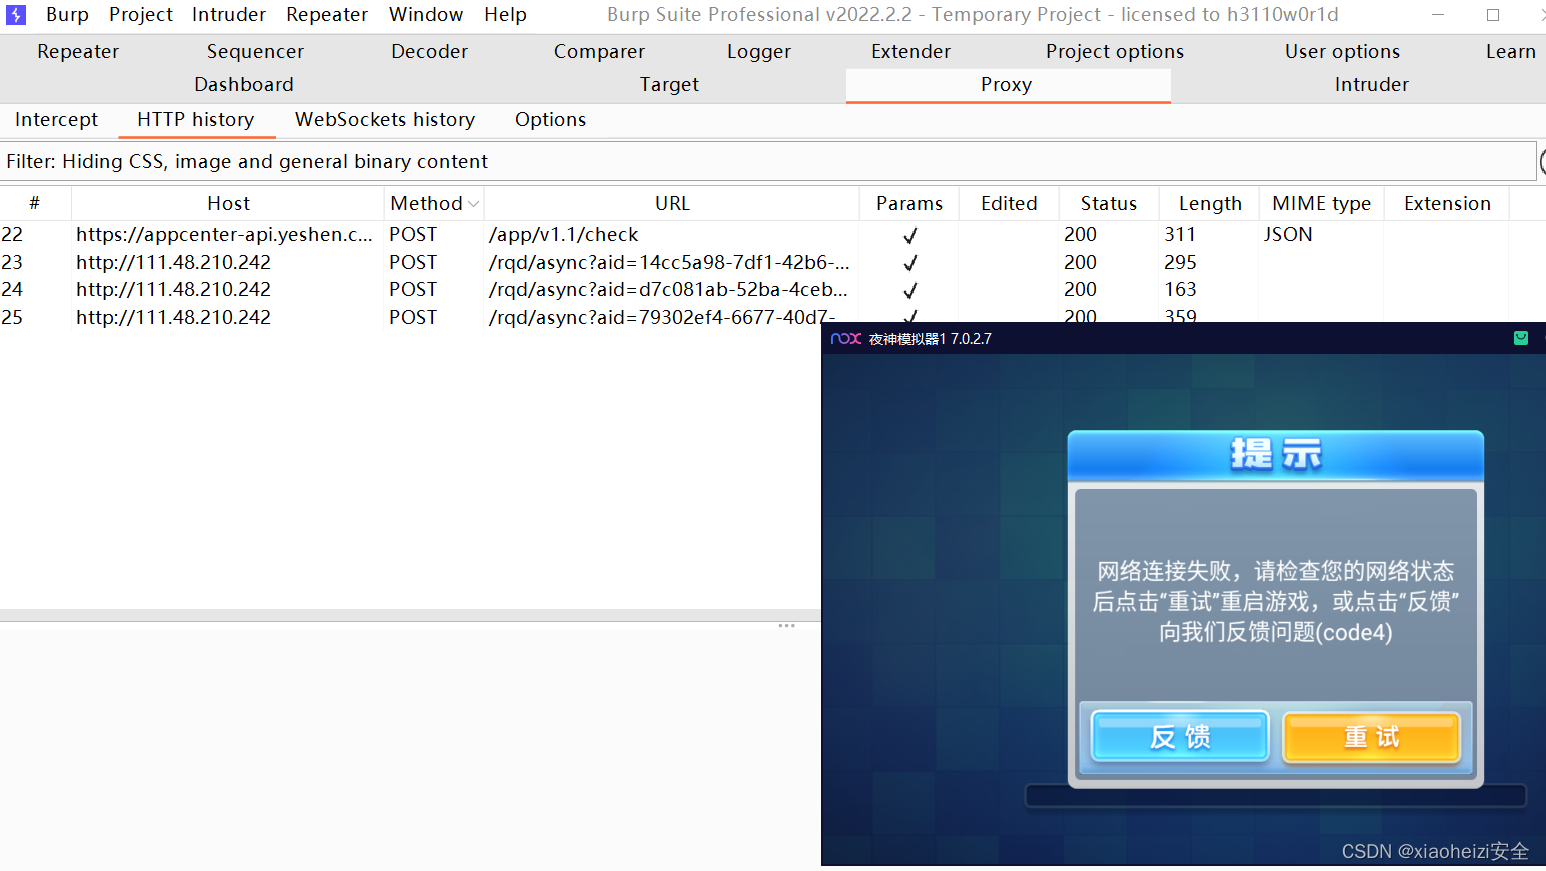The width and height of the screenshot is (1546, 871).
Task: Click the Params checkmark for row 24
Action: (910, 291)
